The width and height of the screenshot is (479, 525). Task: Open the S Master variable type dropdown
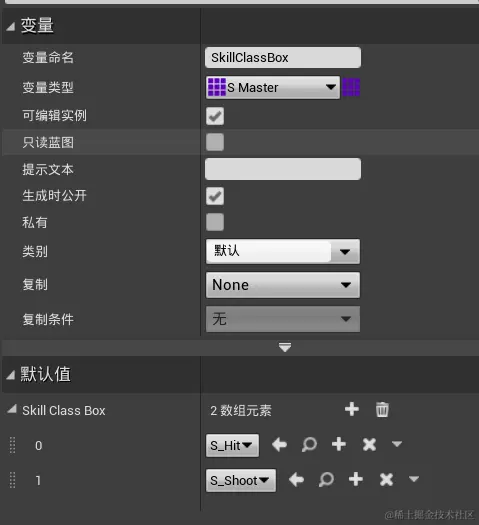(x=273, y=87)
